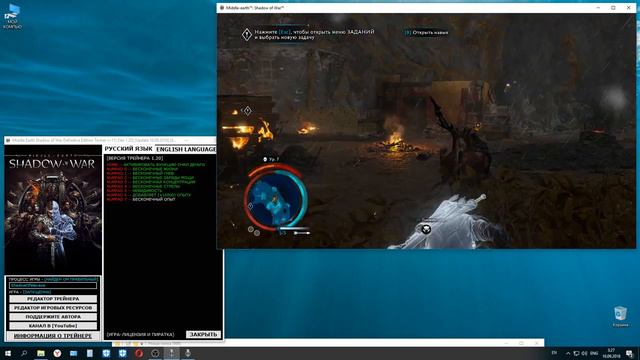The image size is (640, 360).
Task: Click the waypoint diamond marker near flames
Action: tap(247, 111)
